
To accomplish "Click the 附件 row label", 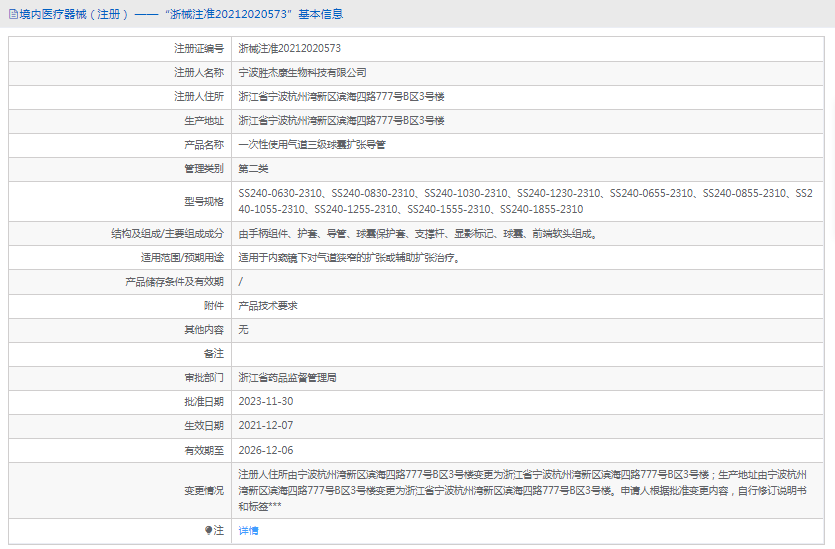I will (214, 306).
